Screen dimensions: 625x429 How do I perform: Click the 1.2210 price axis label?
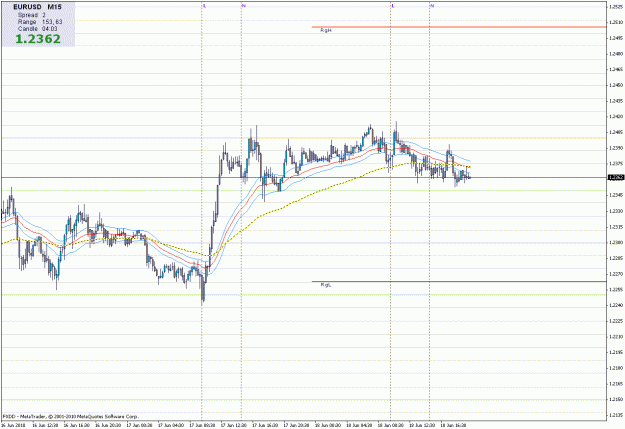[616, 337]
